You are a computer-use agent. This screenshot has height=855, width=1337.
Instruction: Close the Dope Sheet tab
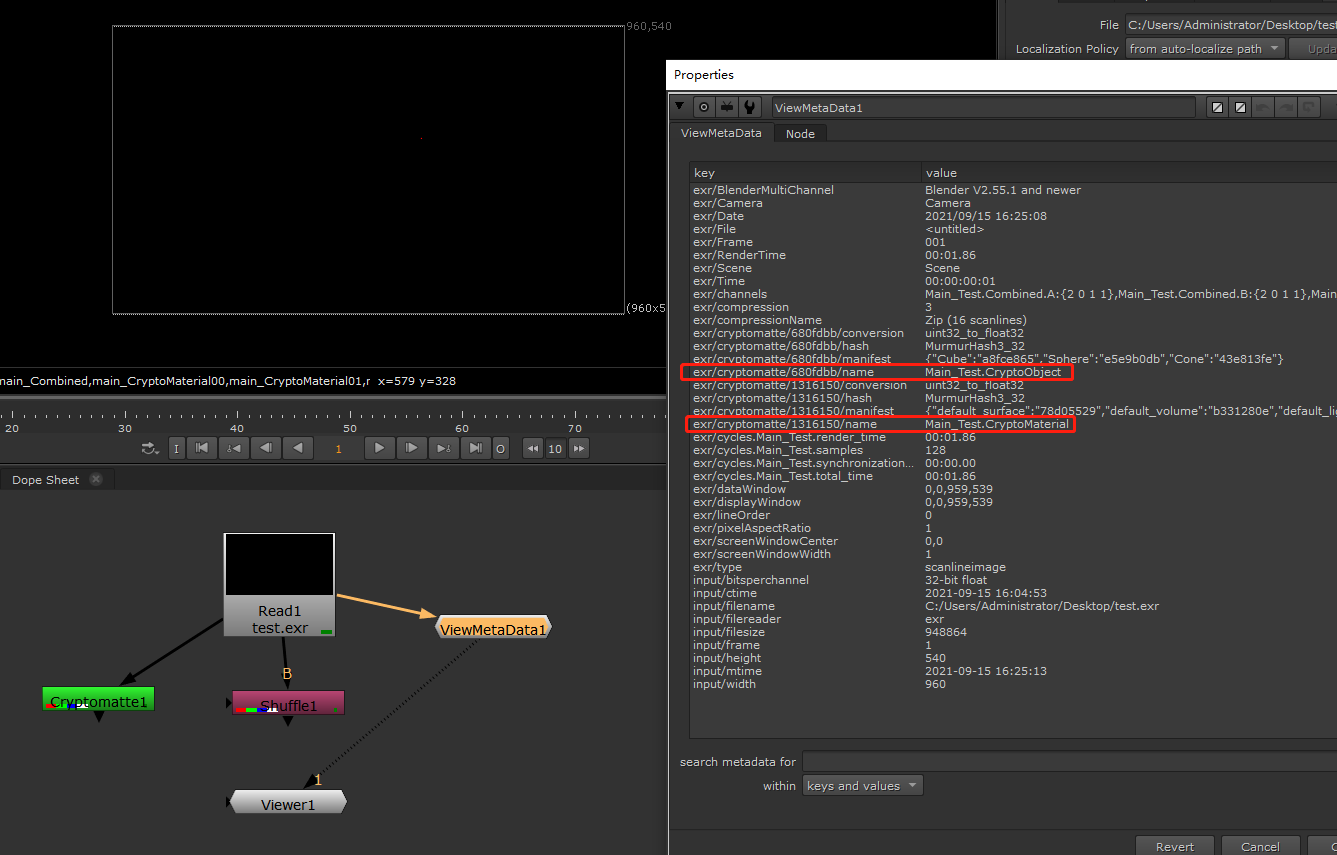click(96, 479)
